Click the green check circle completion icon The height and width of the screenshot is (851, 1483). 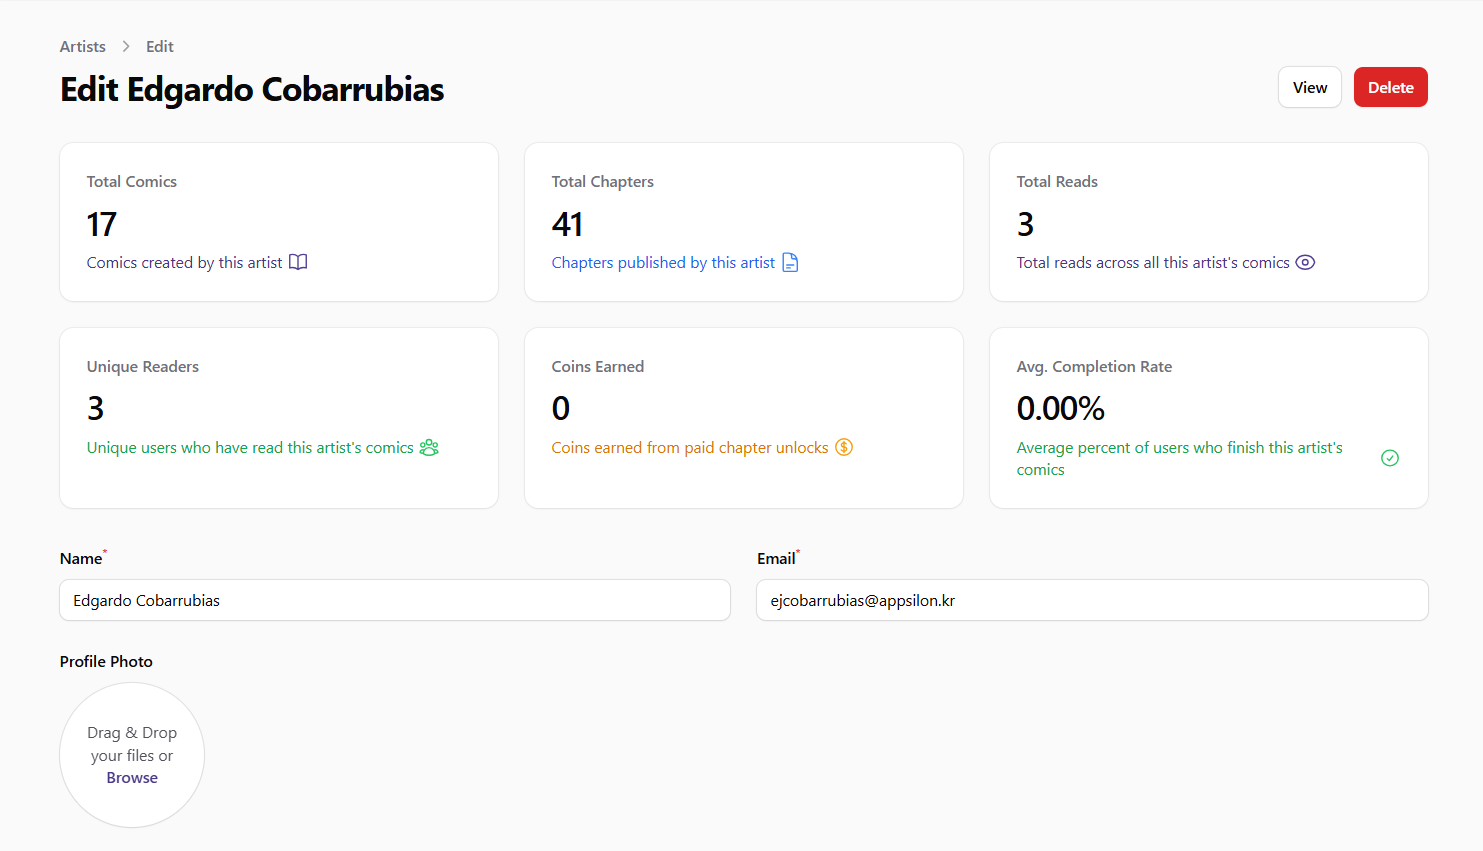click(1389, 458)
